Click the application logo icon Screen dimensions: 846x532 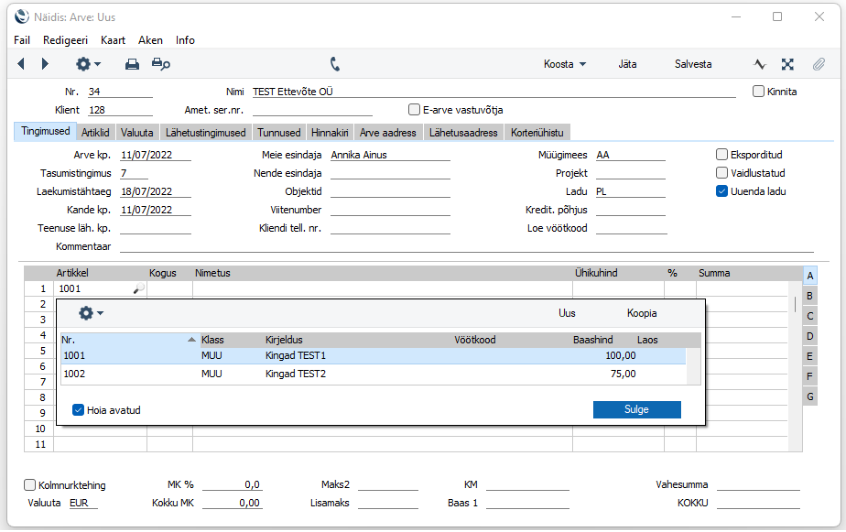(22, 17)
